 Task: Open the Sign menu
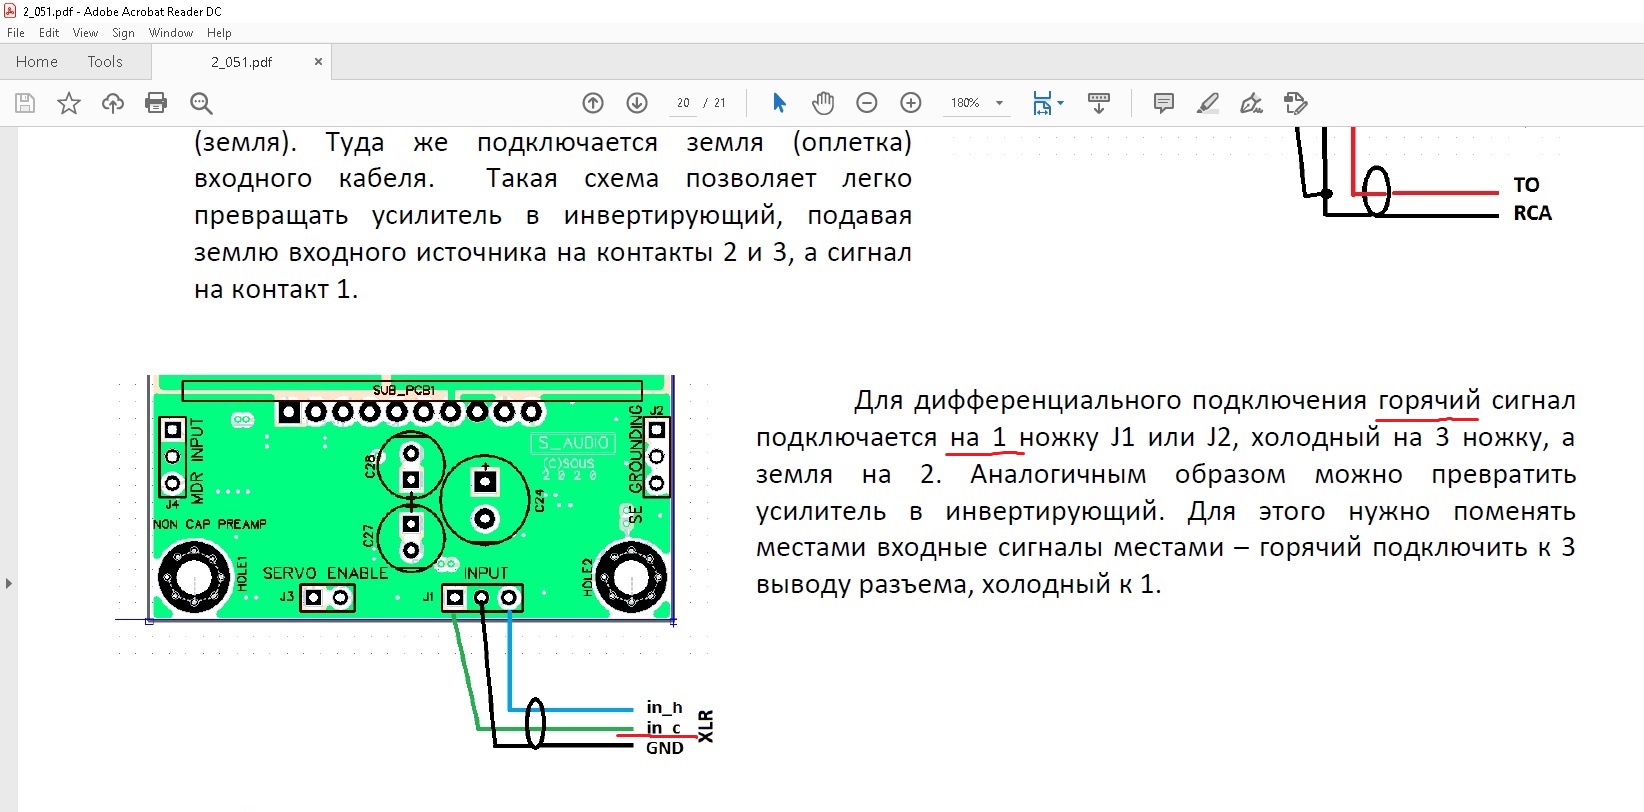tap(123, 33)
